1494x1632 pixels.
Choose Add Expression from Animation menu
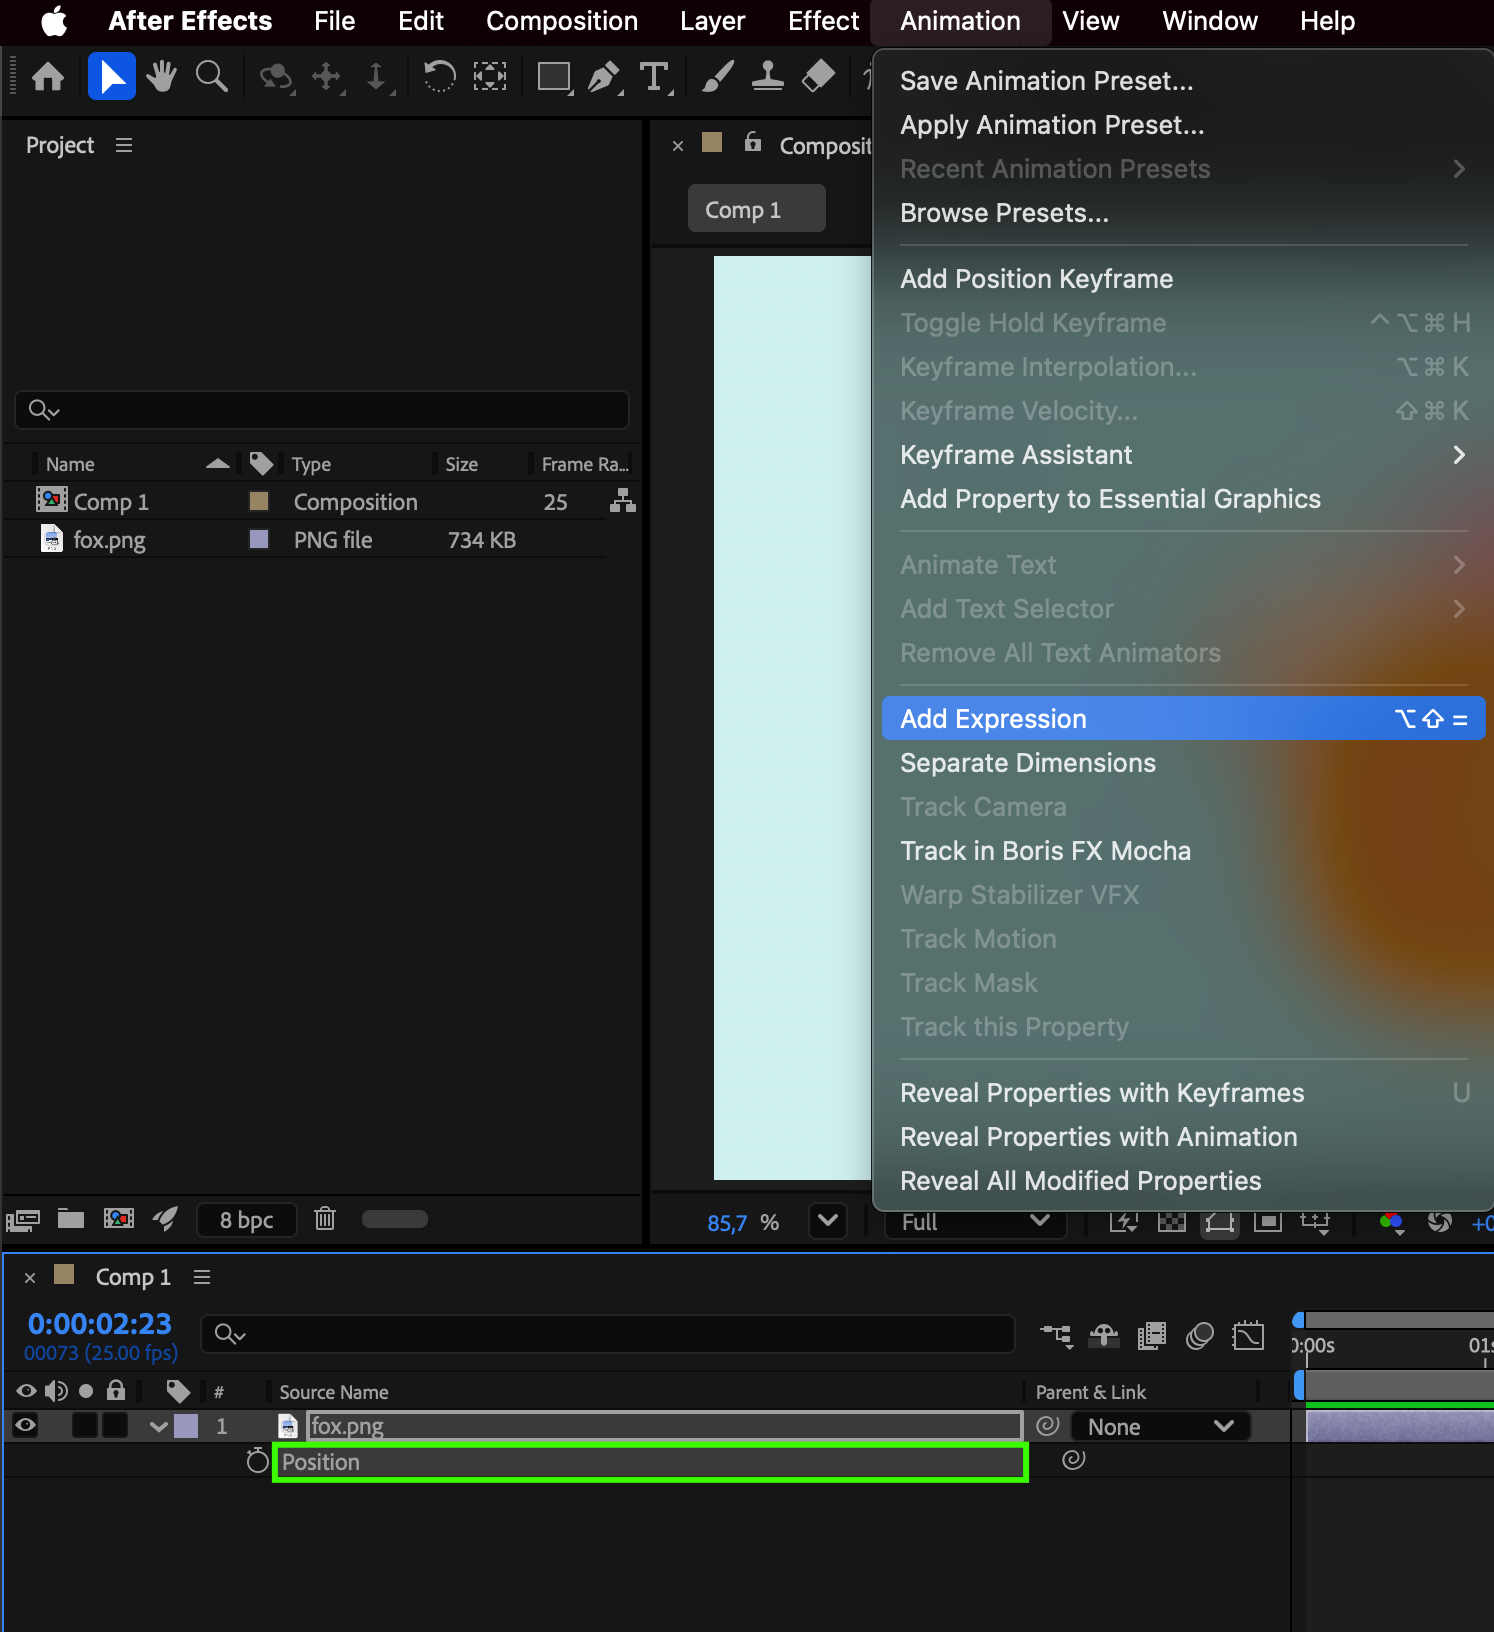coord(1183,719)
